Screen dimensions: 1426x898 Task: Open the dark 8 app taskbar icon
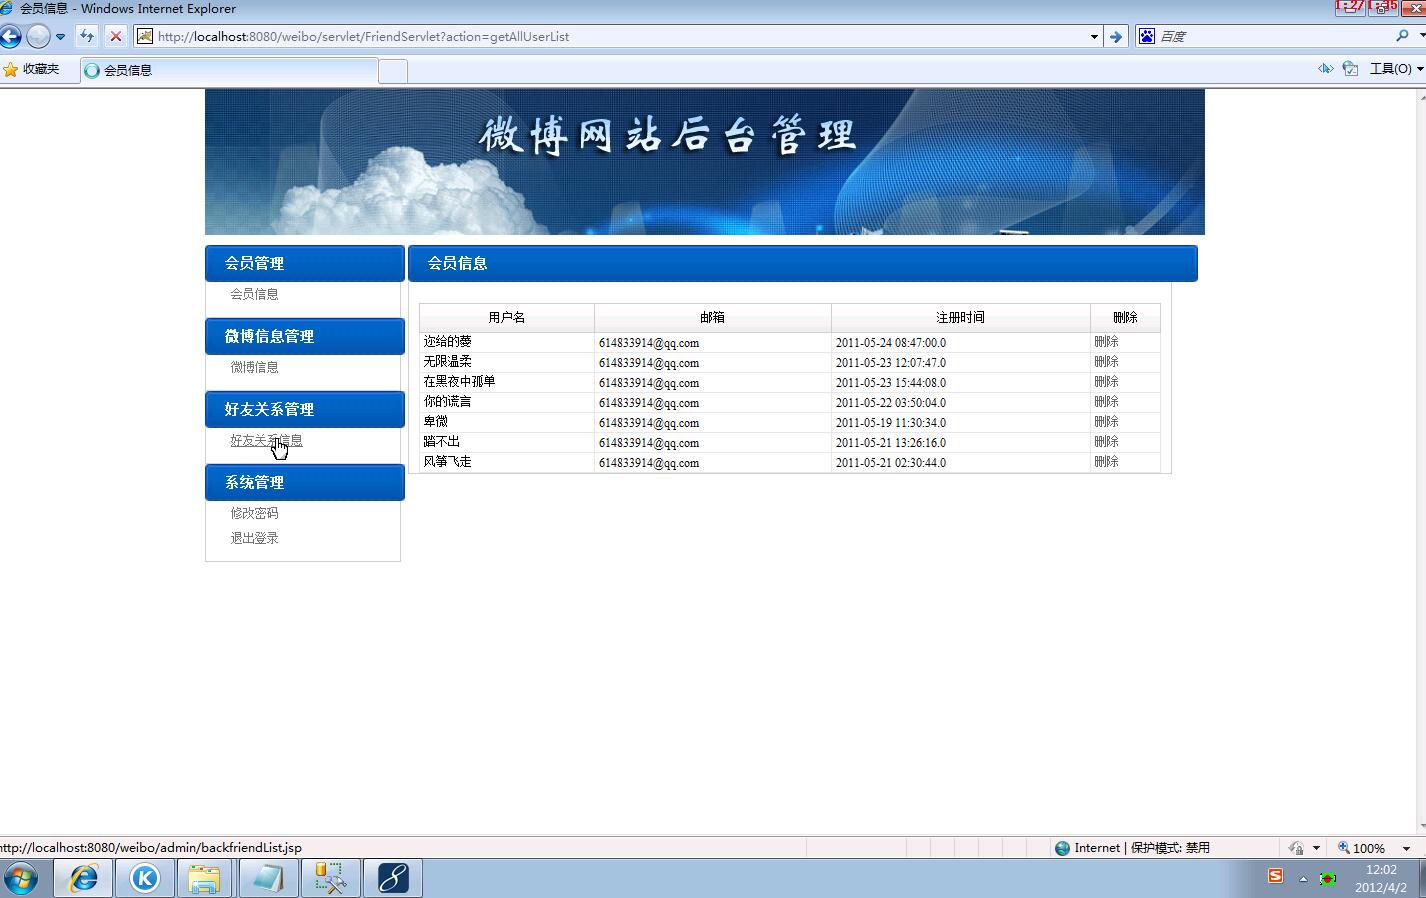392,879
